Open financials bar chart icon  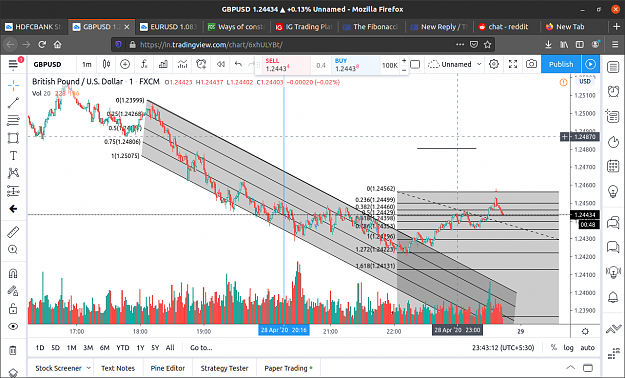tap(163, 64)
